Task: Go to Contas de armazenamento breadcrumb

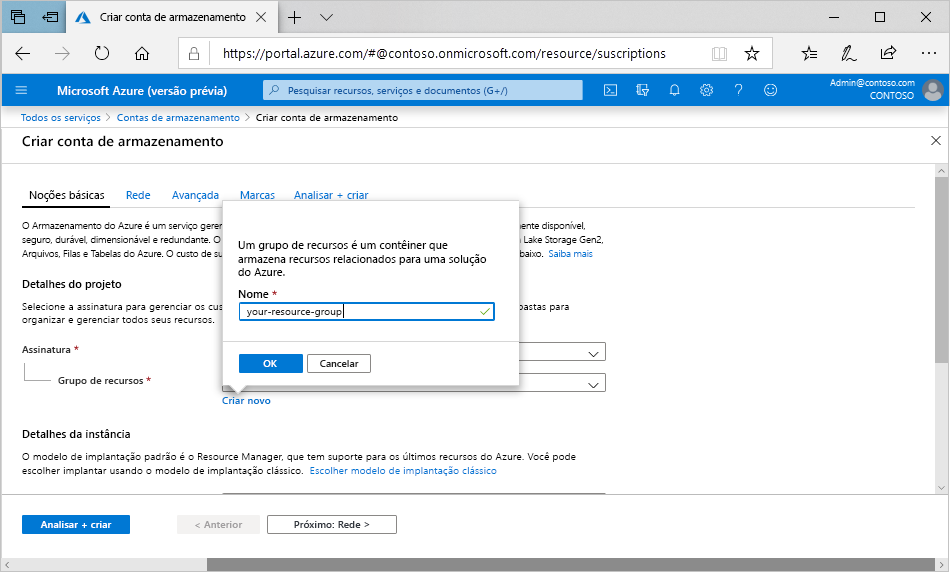Action: point(178,118)
